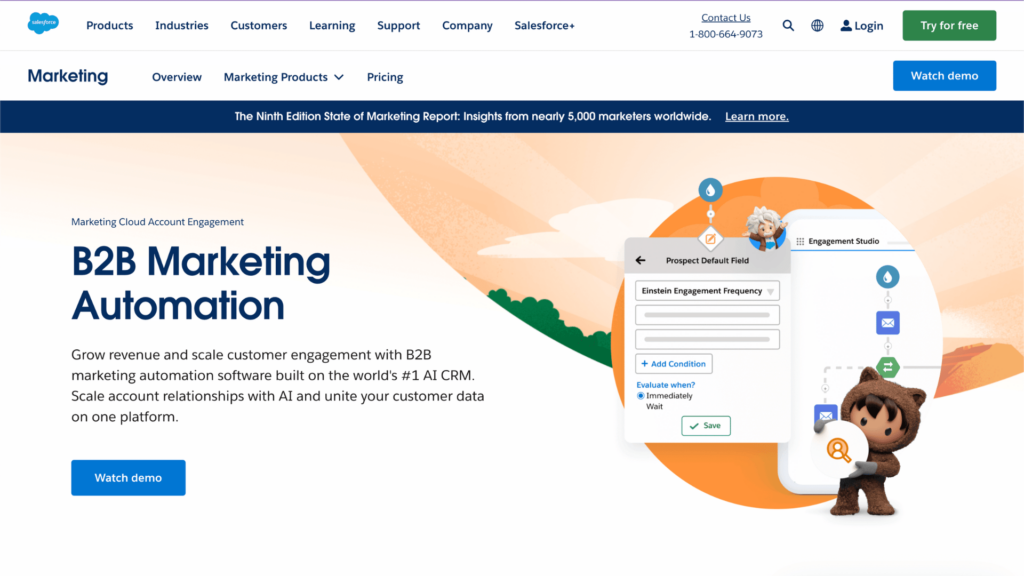This screenshot has height=576, width=1024.
Task: Click the green arrows flow node icon
Action: (887, 367)
